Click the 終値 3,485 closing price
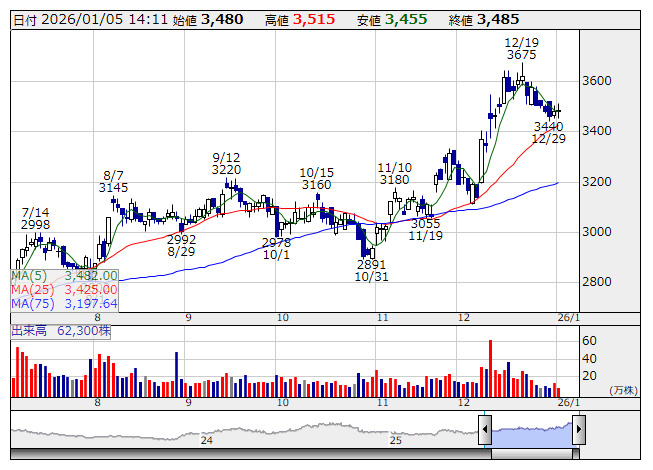This screenshot has height=470, width=653. (484, 20)
